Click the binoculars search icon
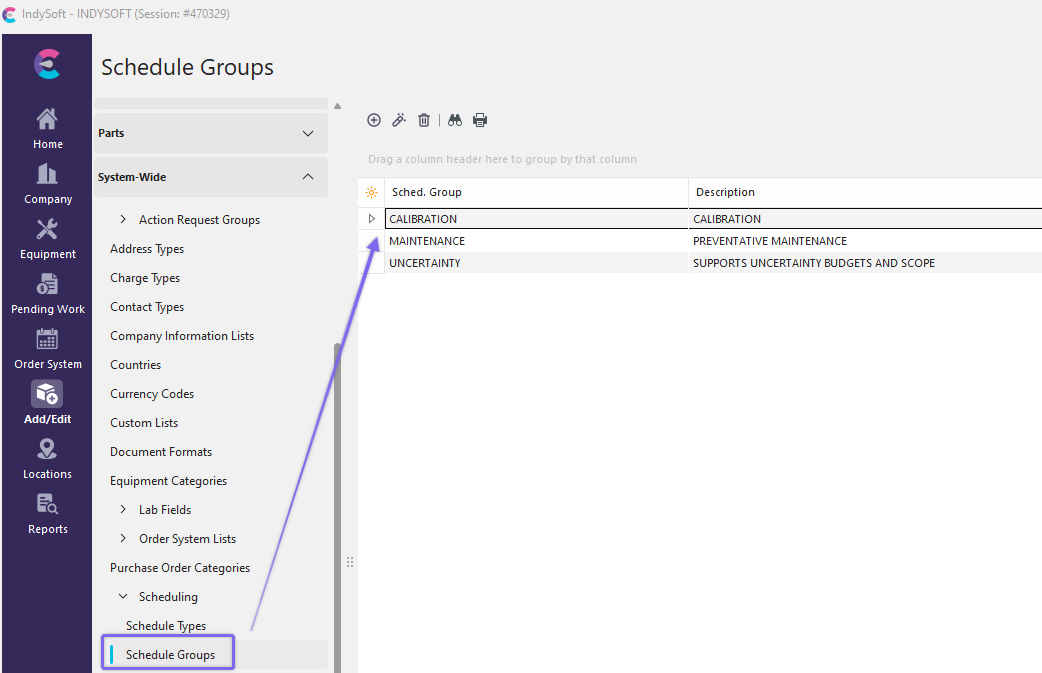Viewport: 1042px width, 673px height. (455, 120)
